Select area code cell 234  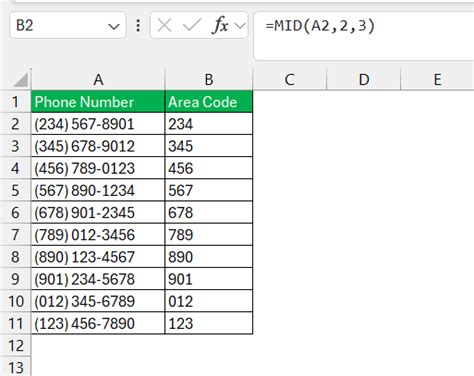click(x=209, y=124)
